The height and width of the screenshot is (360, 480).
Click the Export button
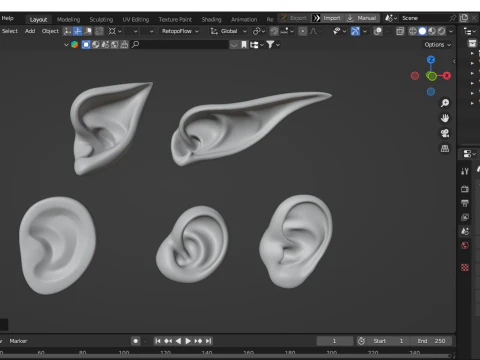click(294, 18)
